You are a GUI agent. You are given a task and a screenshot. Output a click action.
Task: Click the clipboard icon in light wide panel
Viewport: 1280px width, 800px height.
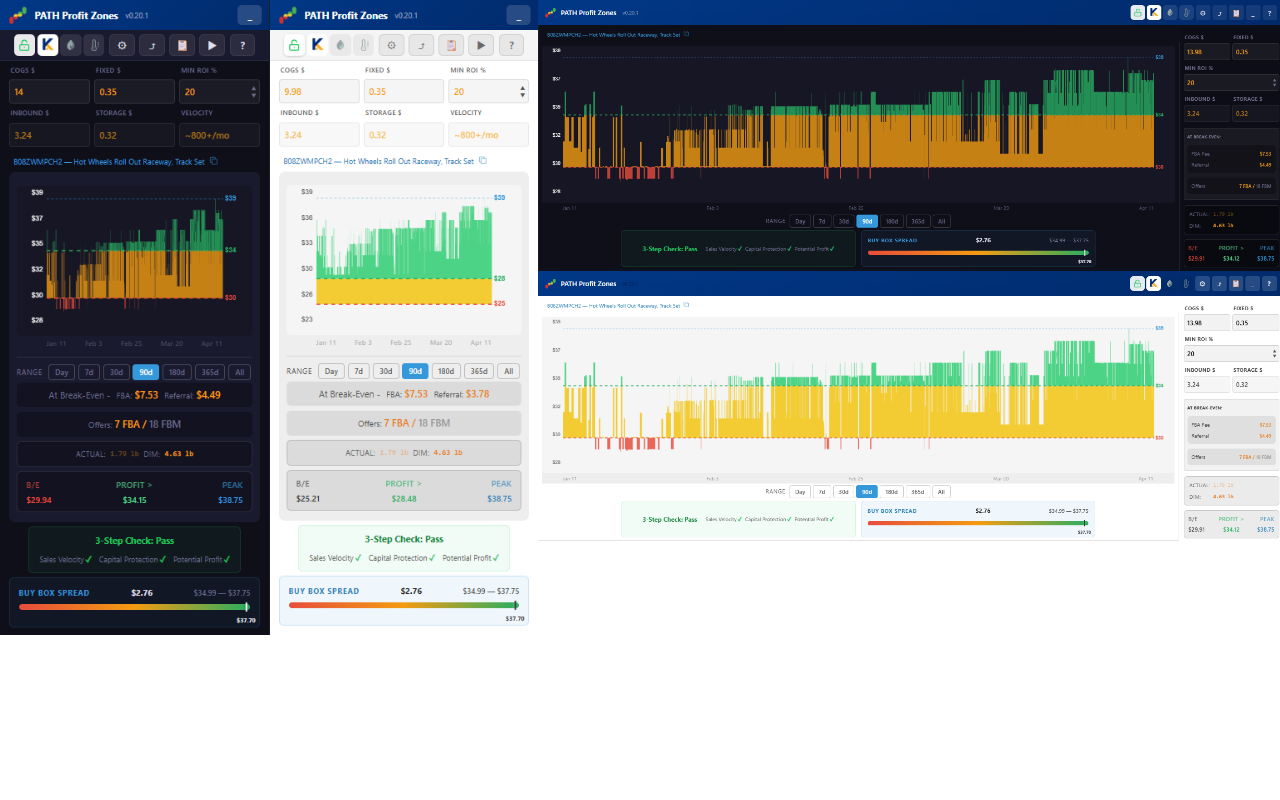pyautogui.click(x=1236, y=283)
